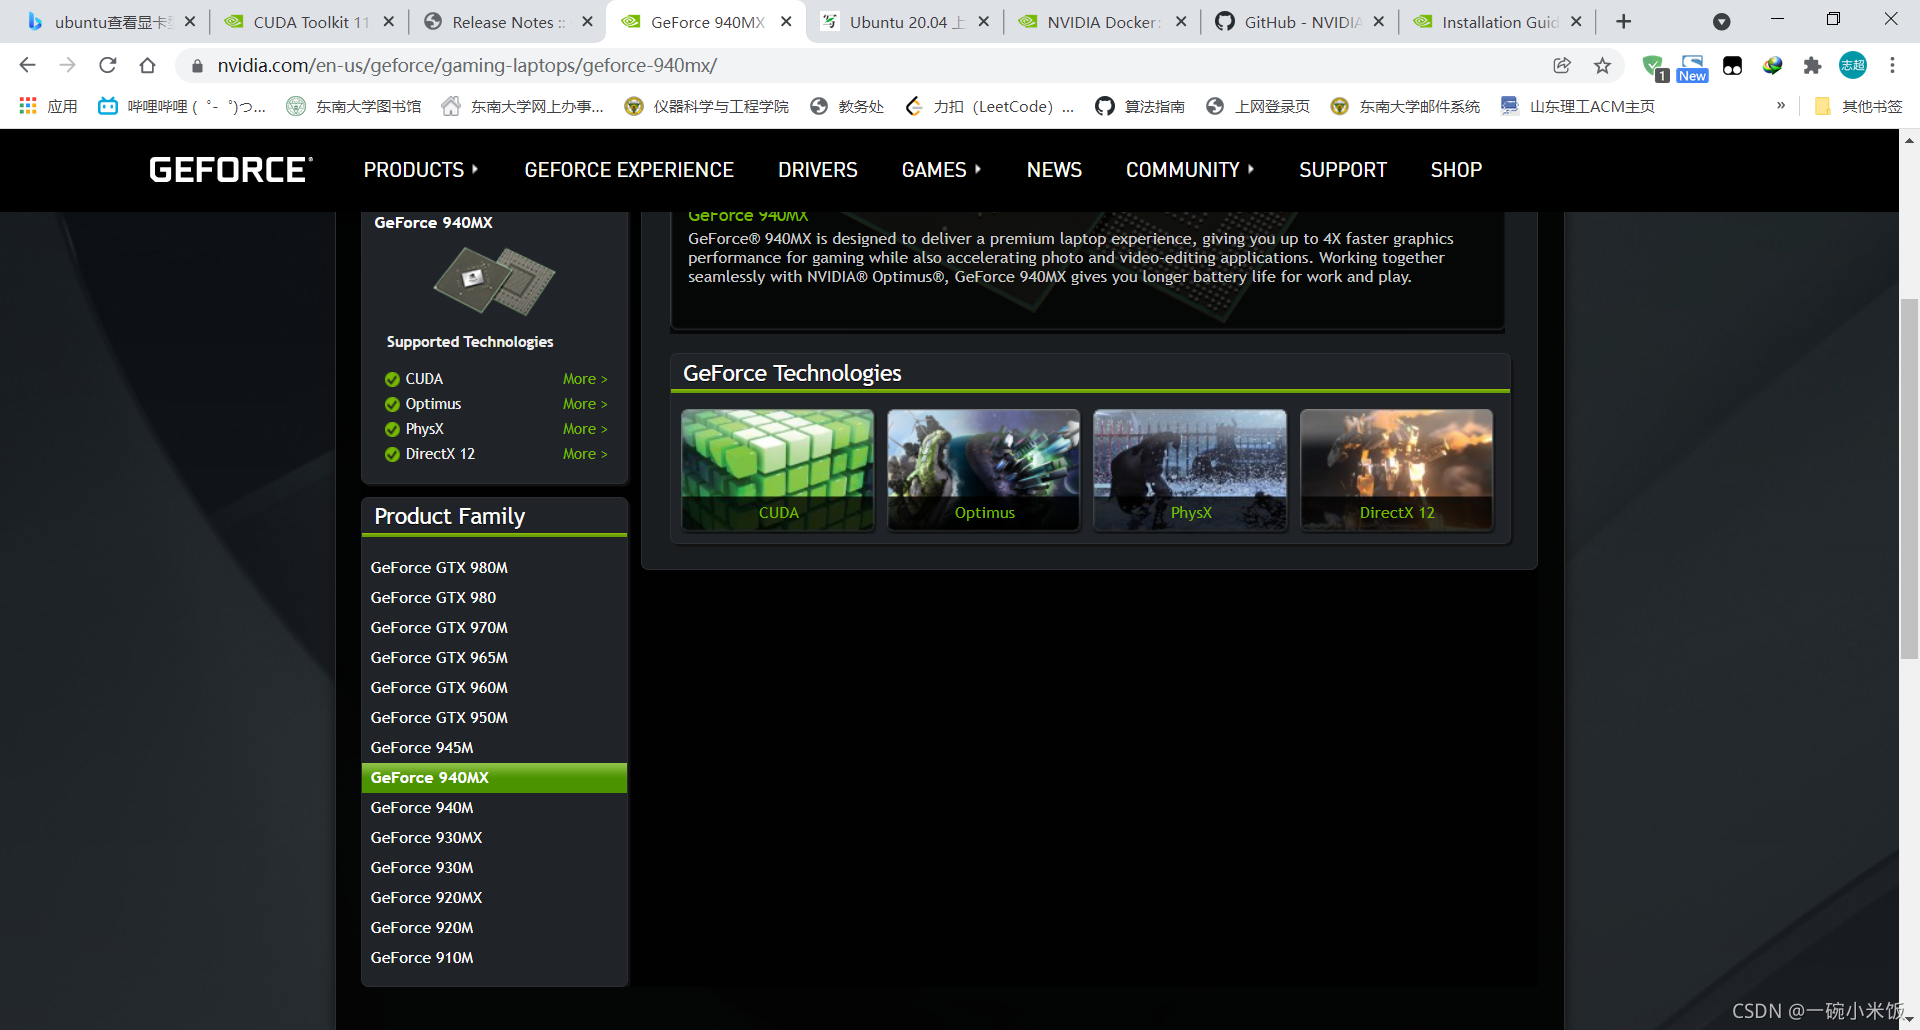The height and width of the screenshot is (1030, 1920).
Task: Bookmark this page with the star icon
Action: tap(1602, 65)
